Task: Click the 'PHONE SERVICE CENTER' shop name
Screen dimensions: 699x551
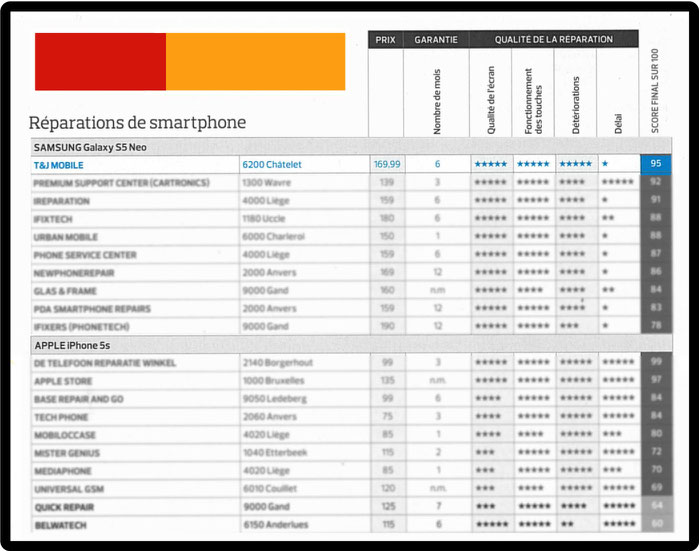Action: 85,255
